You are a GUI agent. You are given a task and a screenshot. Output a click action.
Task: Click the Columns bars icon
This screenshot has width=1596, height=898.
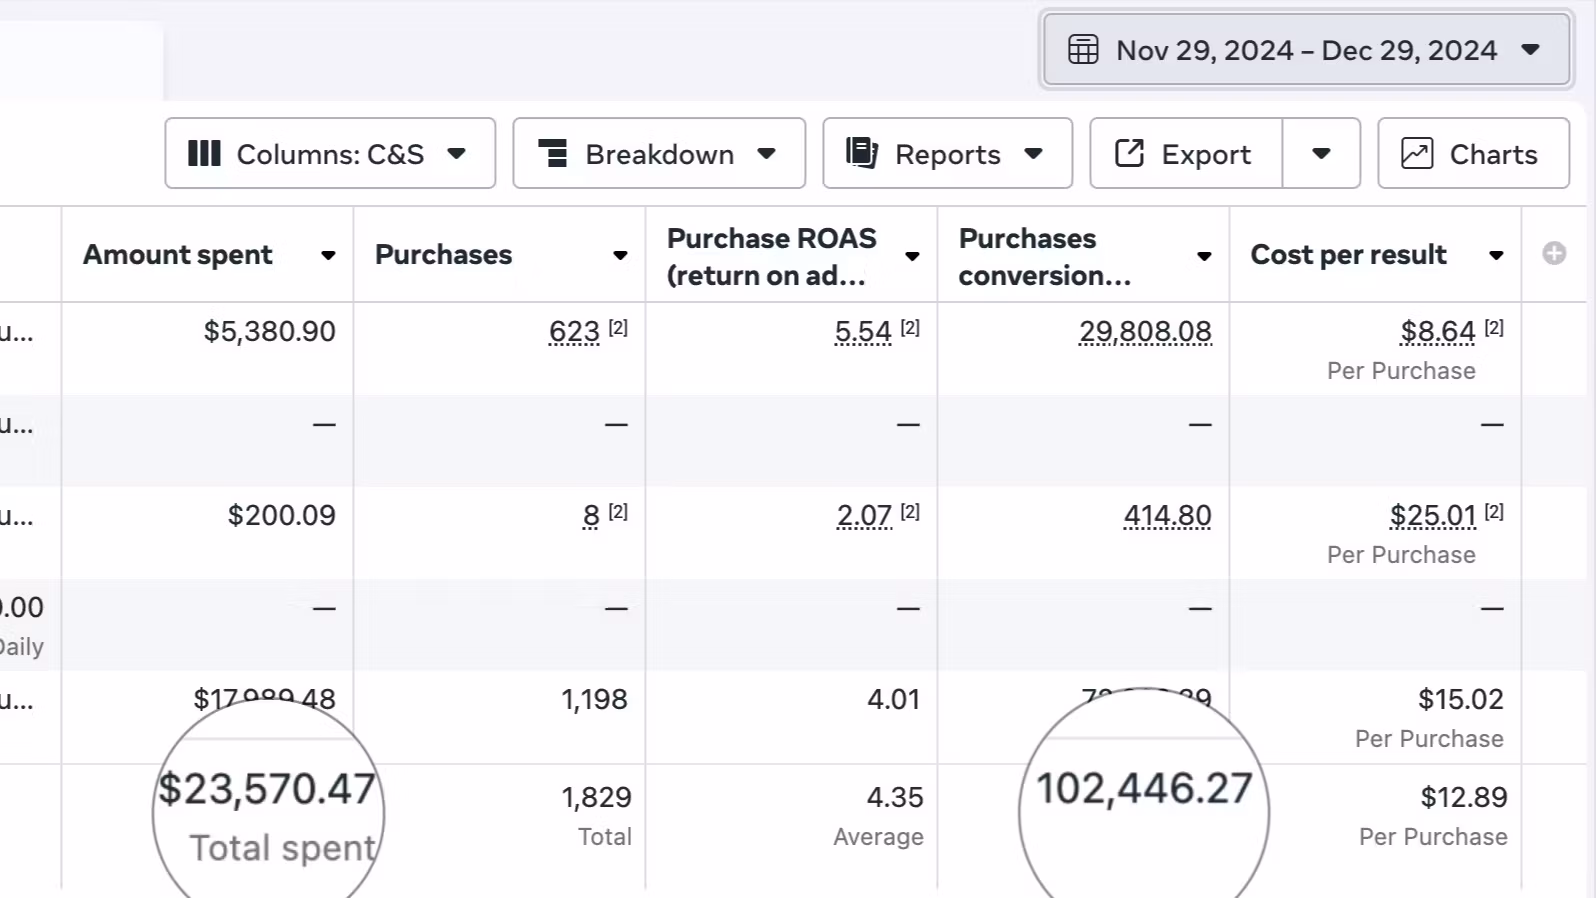[x=204, y=154]
